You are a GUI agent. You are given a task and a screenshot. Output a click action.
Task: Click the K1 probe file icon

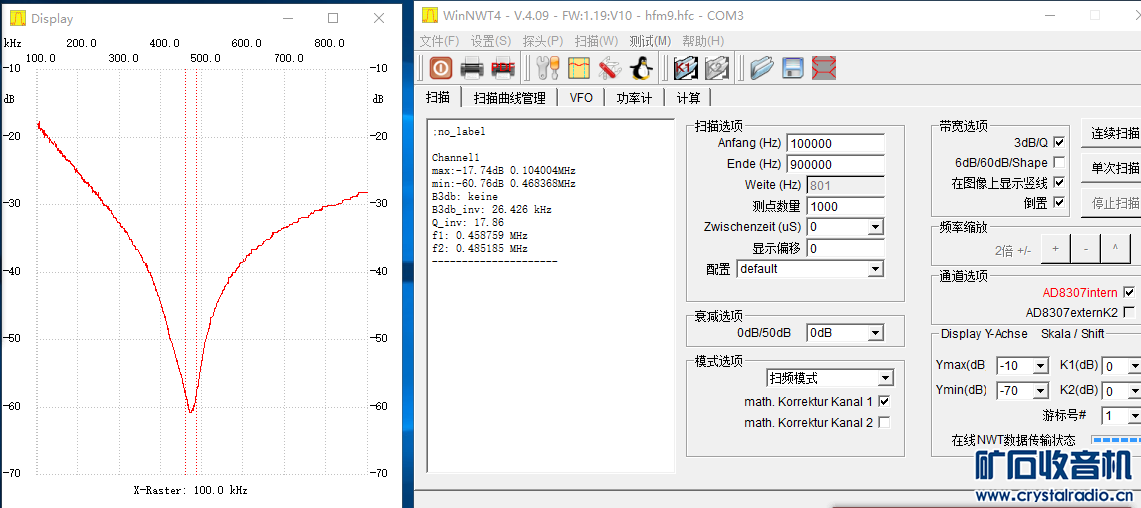685,68
